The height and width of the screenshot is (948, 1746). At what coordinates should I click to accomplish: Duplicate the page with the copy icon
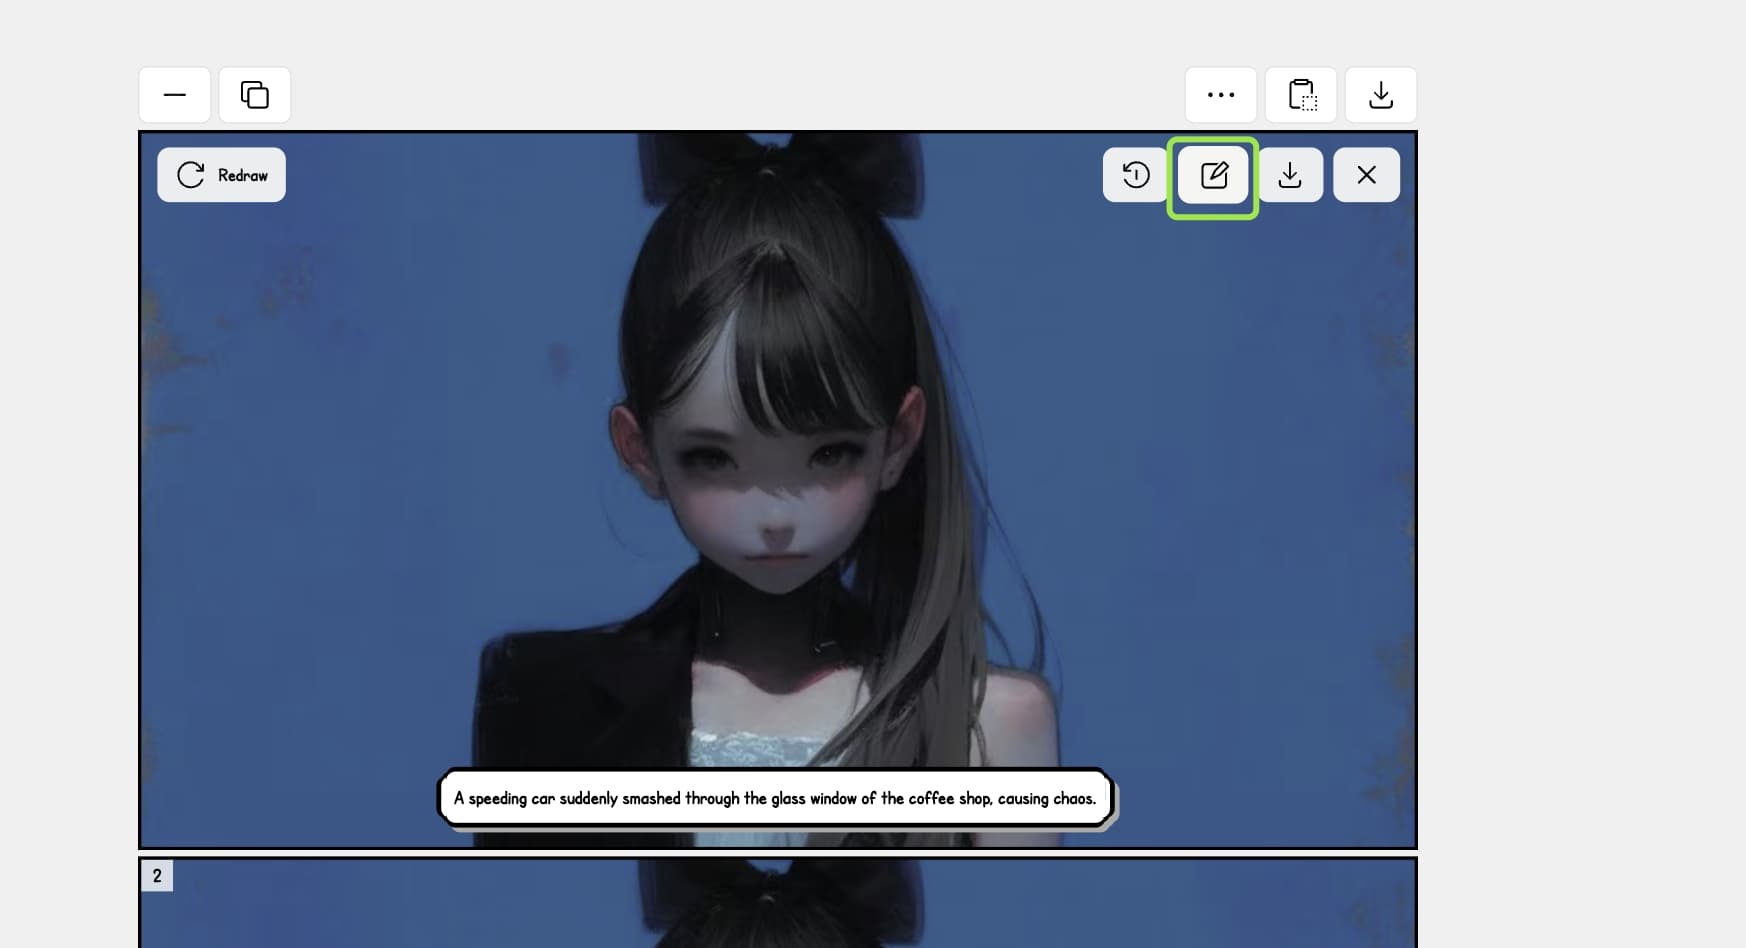[x=255, y=95]
